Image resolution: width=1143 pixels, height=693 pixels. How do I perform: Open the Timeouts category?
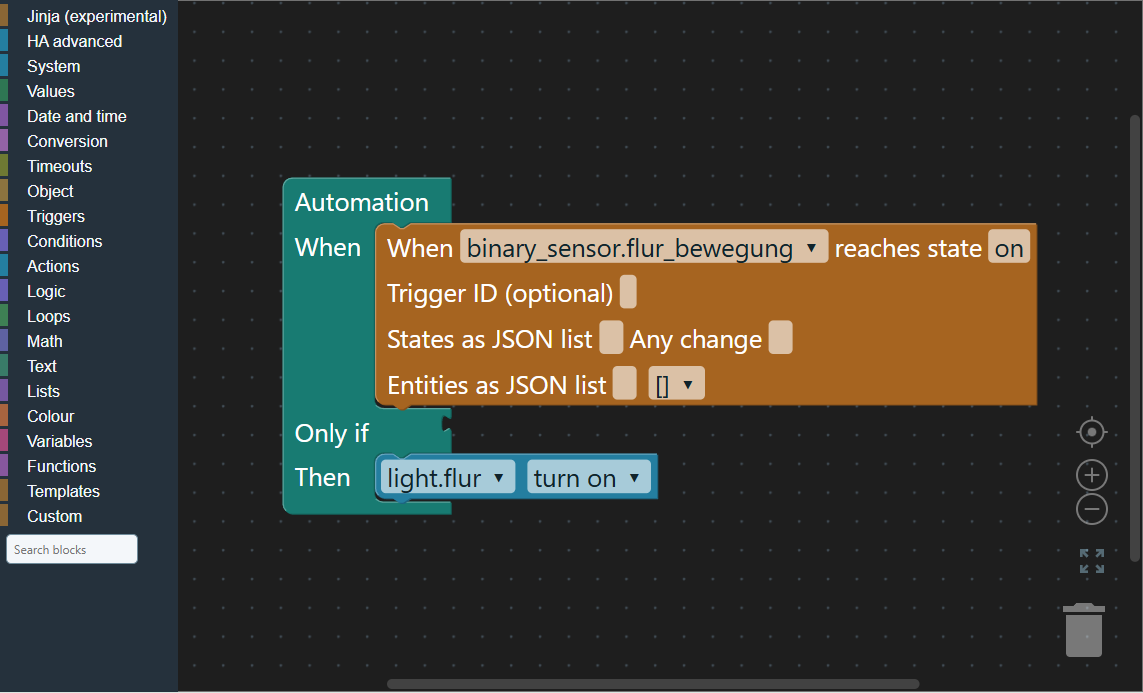point(89,166)
